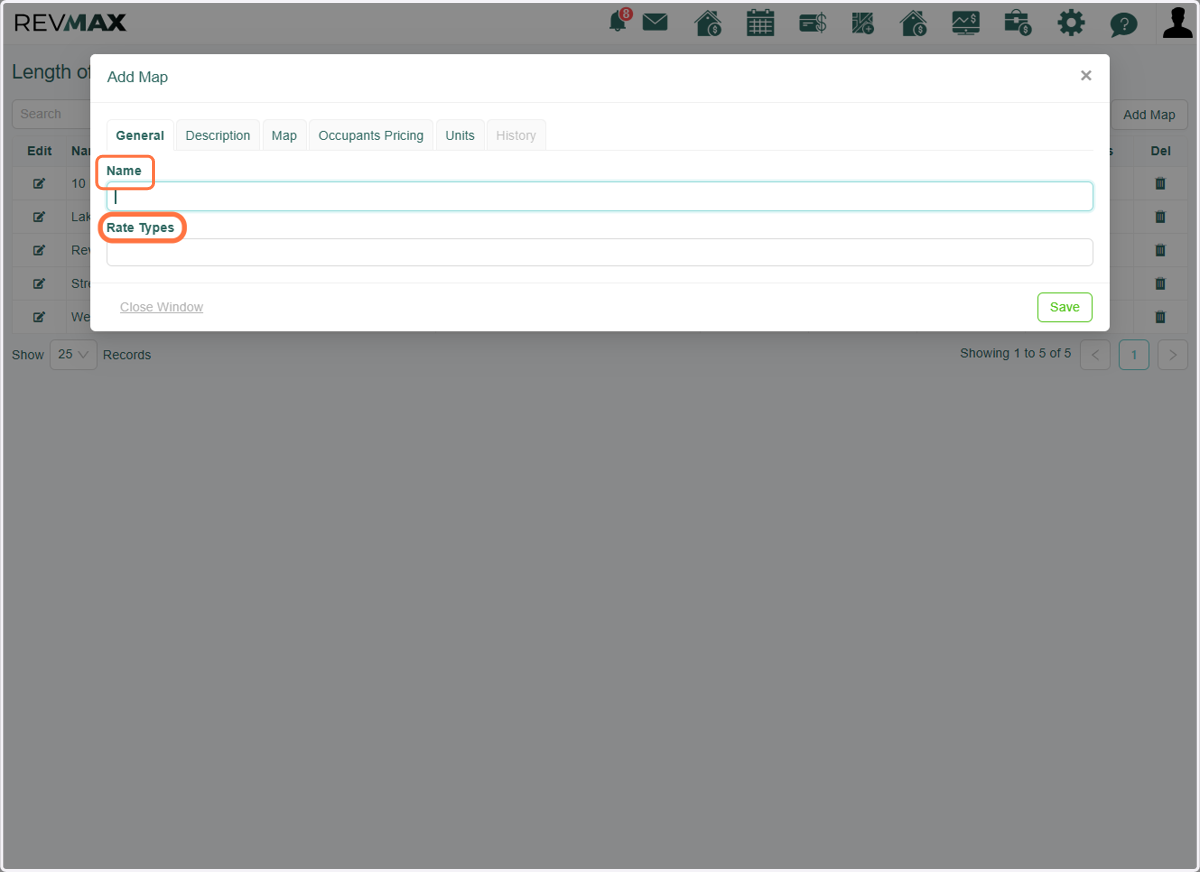Open the calendar grid icon
The width and height of the screenshot is (1200, 872).
(761, 22)
